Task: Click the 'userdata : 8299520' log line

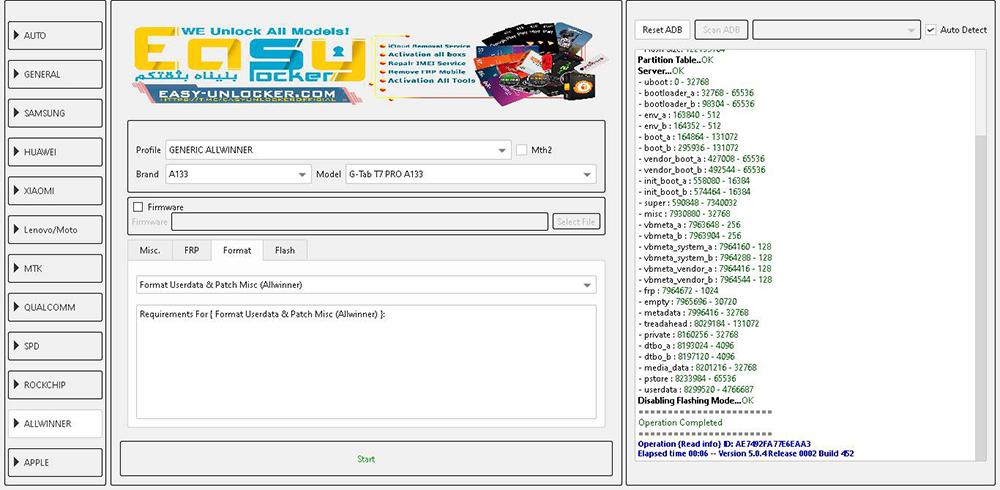Action: click(x=696, y=390)
